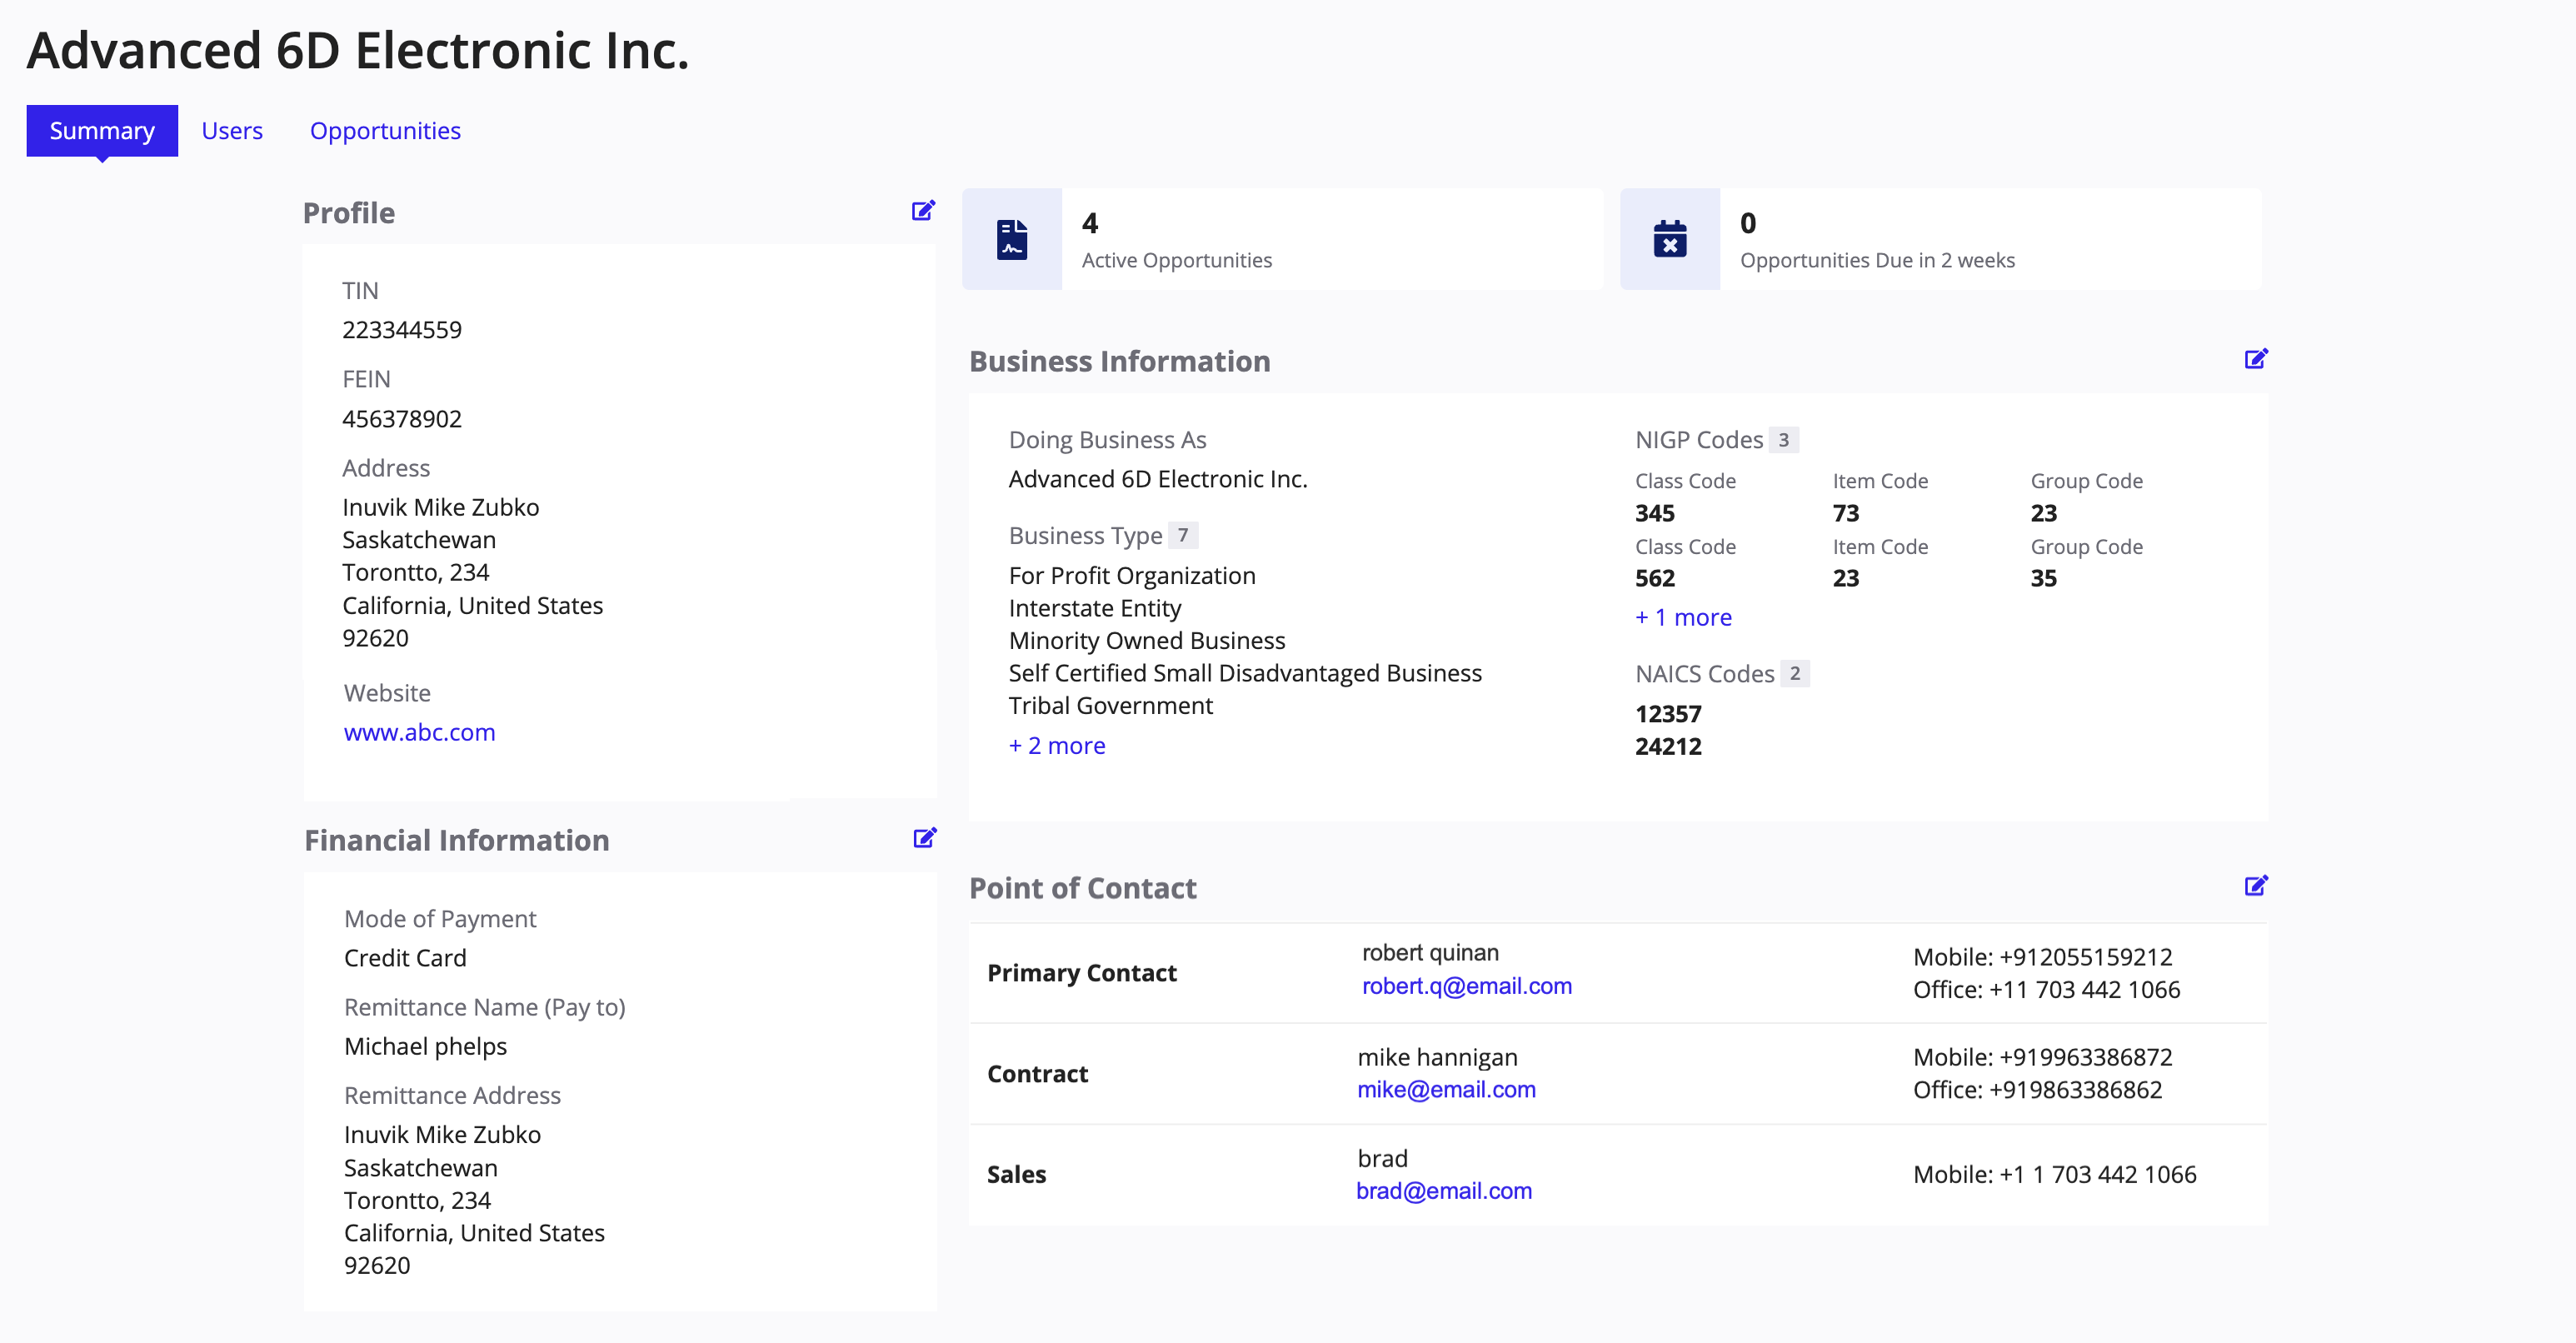Screen dimensions: 2576x1343
Task: Click 'Interstate Entity' business type
Action: [1095, 608]
